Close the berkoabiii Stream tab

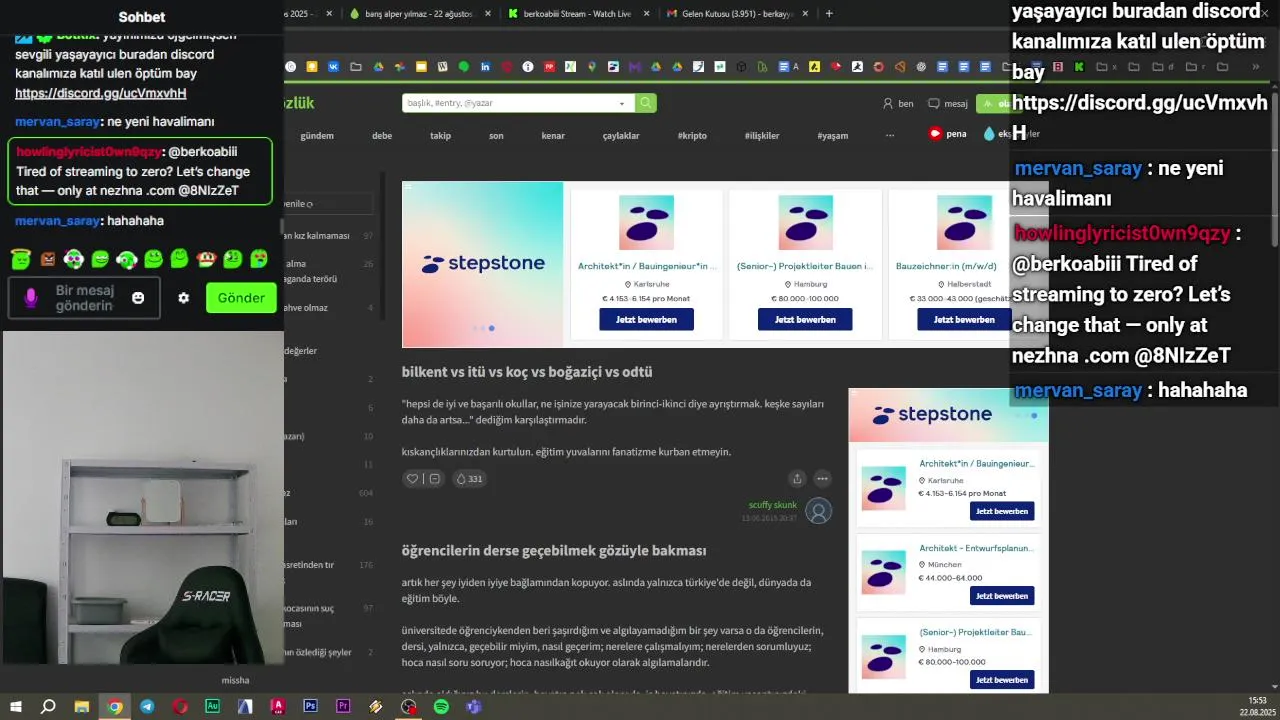pos(646,14)
